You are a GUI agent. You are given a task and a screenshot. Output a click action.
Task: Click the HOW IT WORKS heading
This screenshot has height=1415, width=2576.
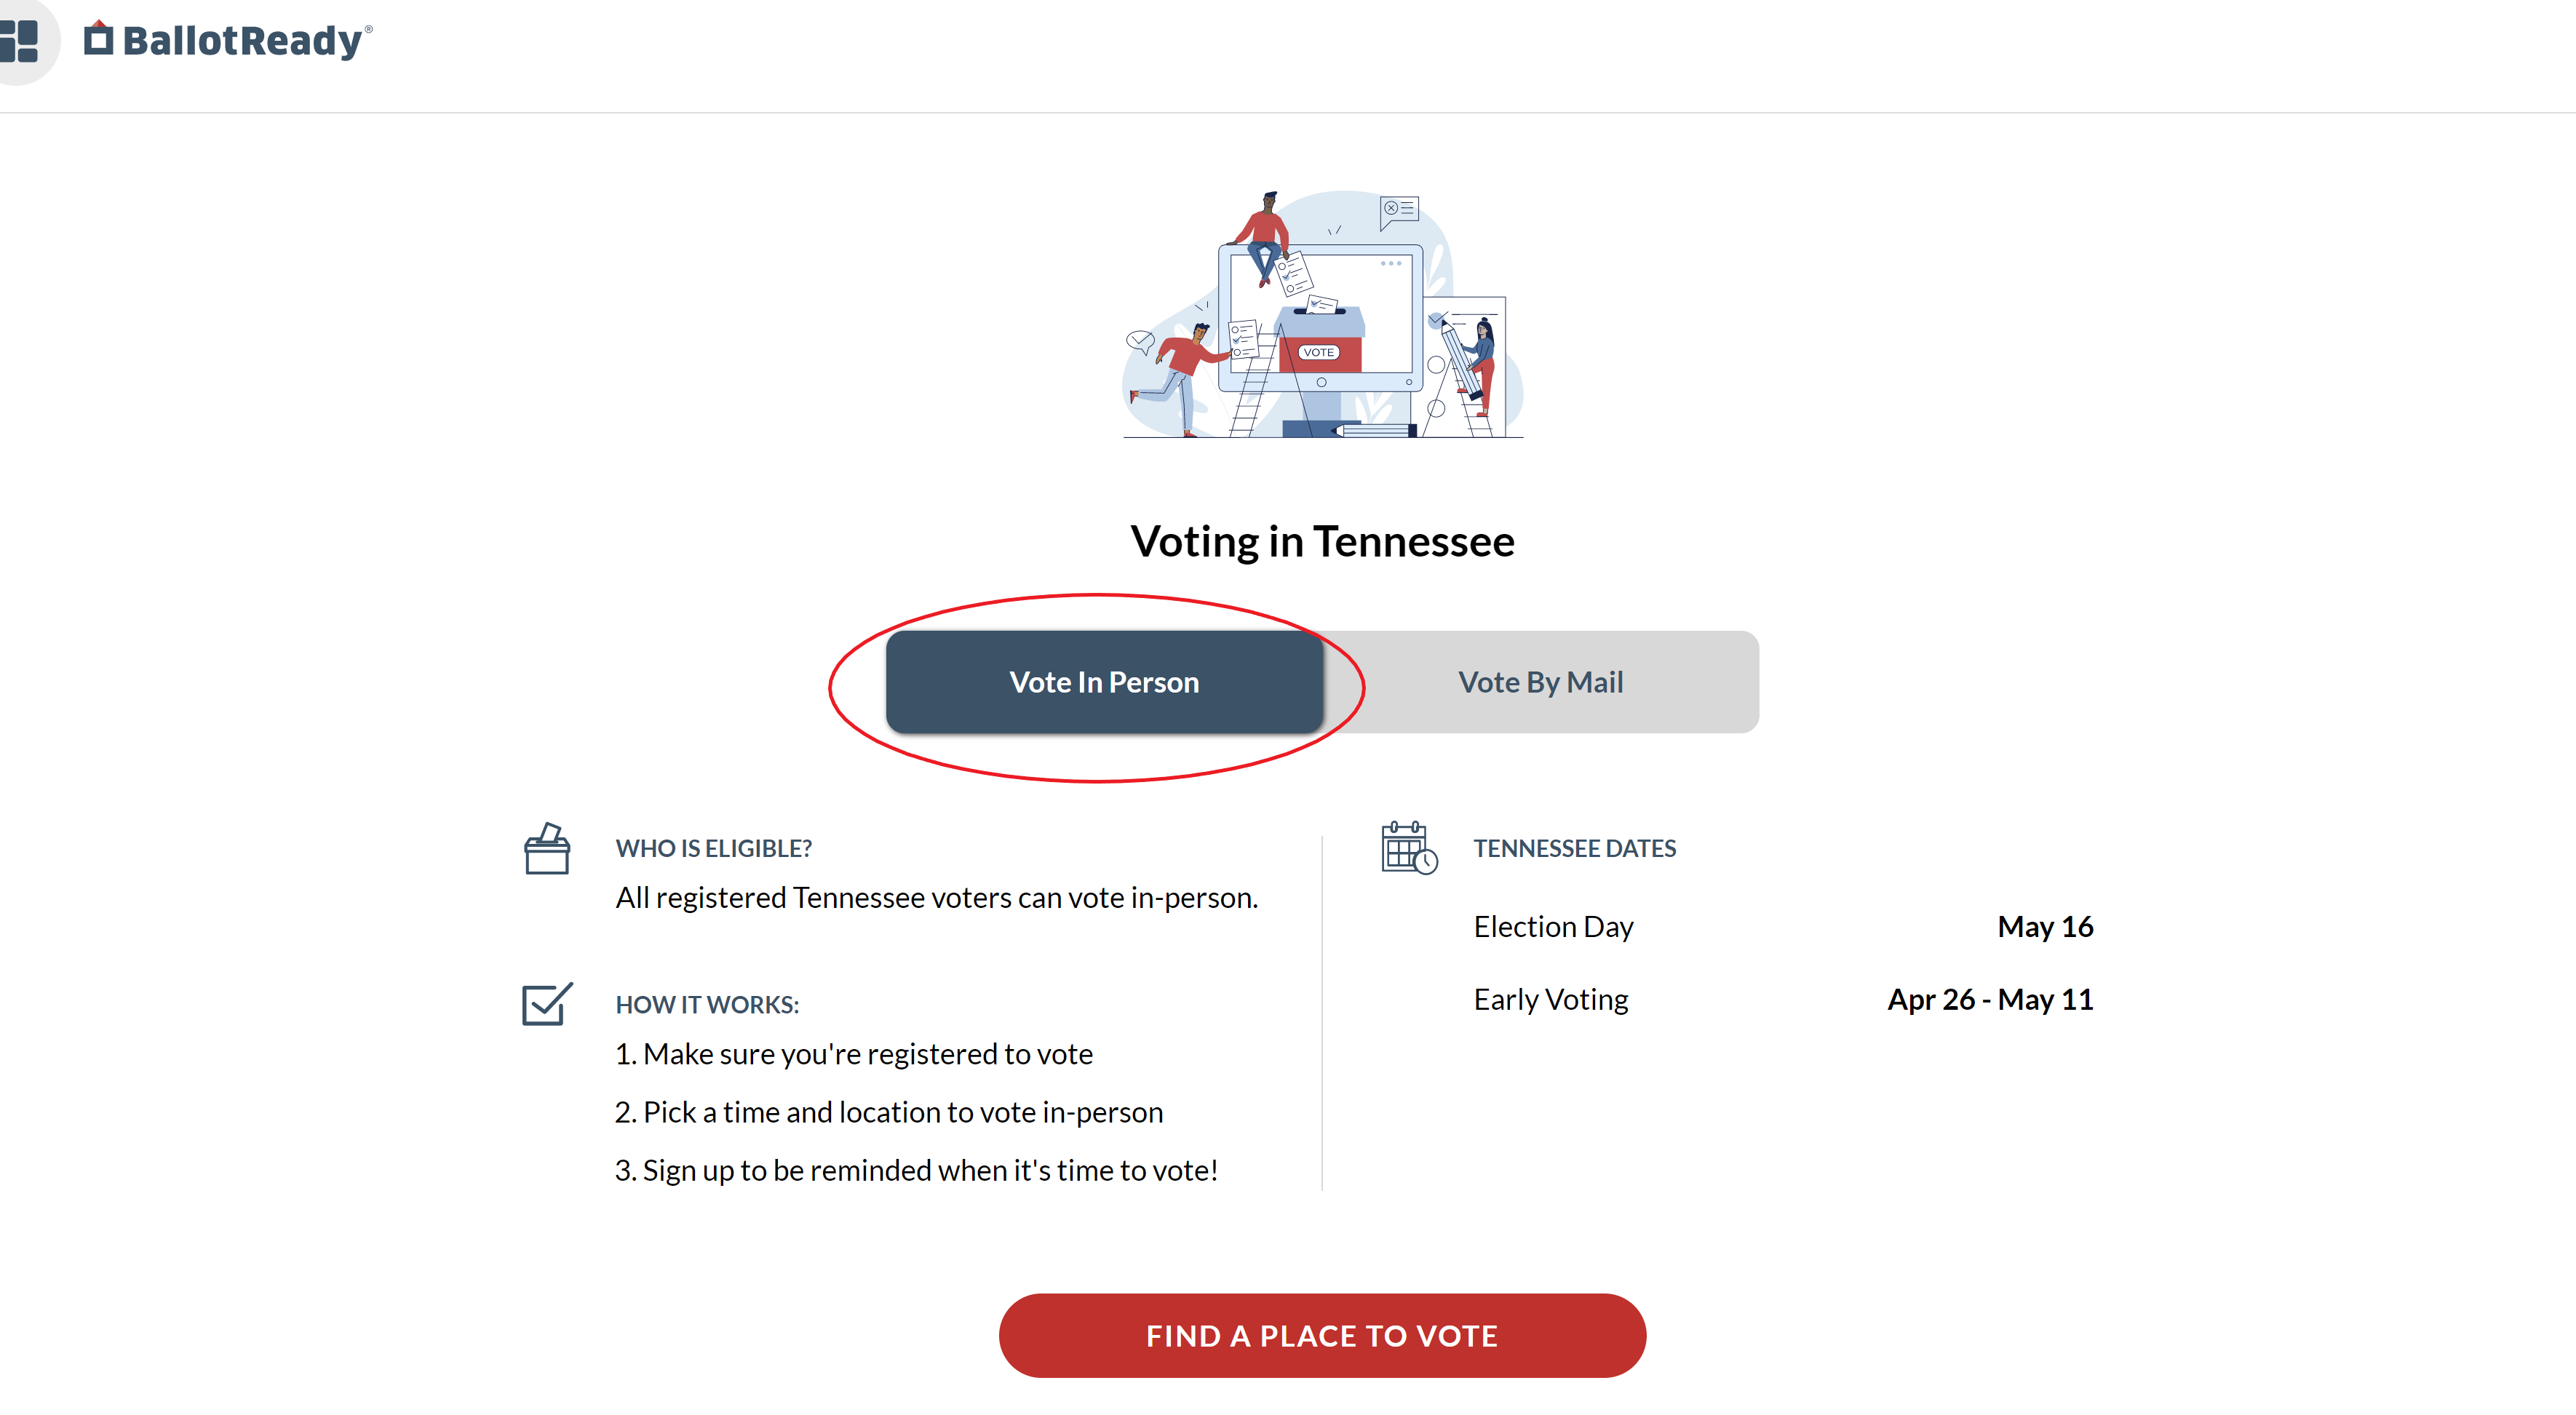[707, 1005]
